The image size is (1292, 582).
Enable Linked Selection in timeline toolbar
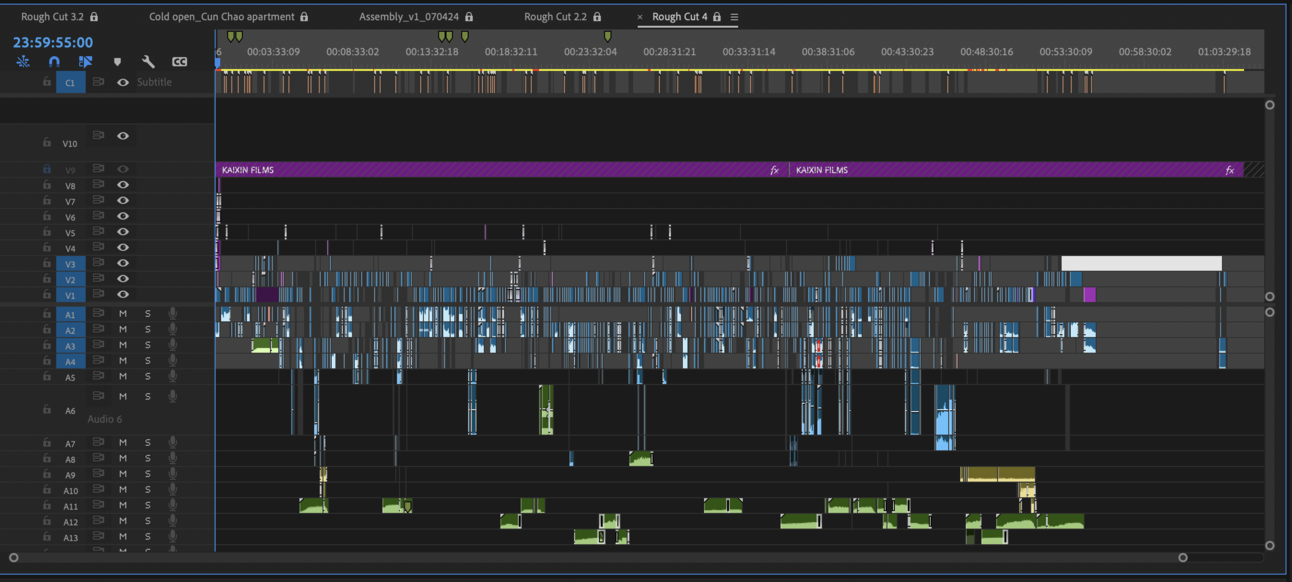click(85, 62)
